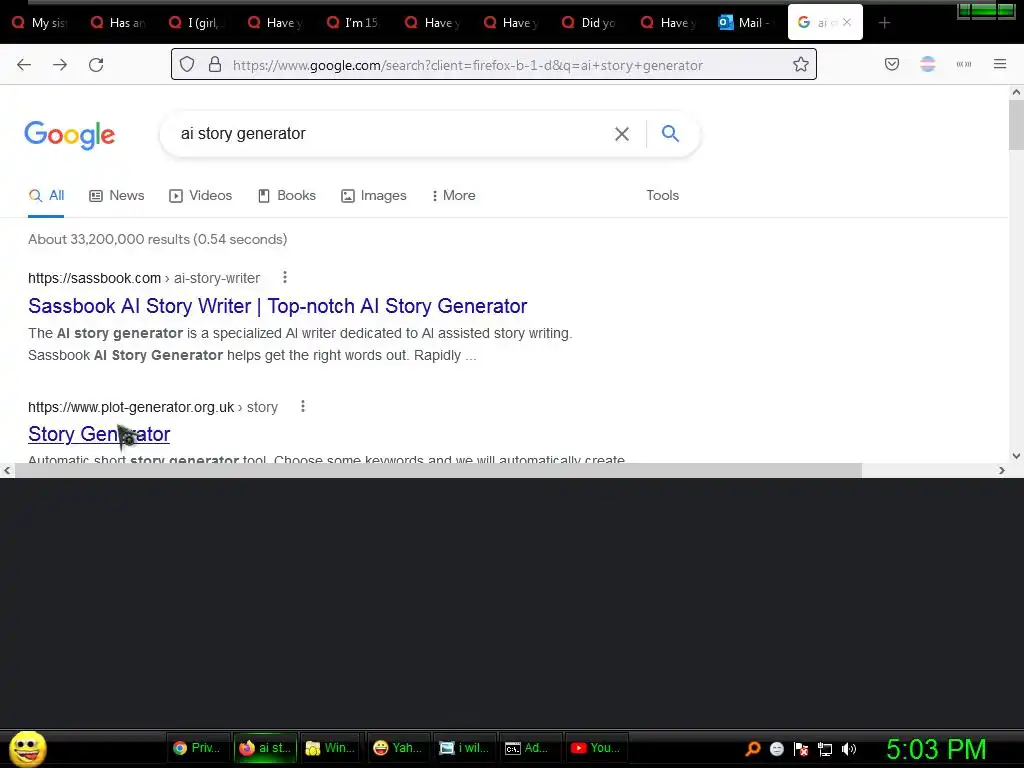Switch to the 'Has an' browser tab
The height and width of the screenshot is (768, 1024).
(118, 23)
